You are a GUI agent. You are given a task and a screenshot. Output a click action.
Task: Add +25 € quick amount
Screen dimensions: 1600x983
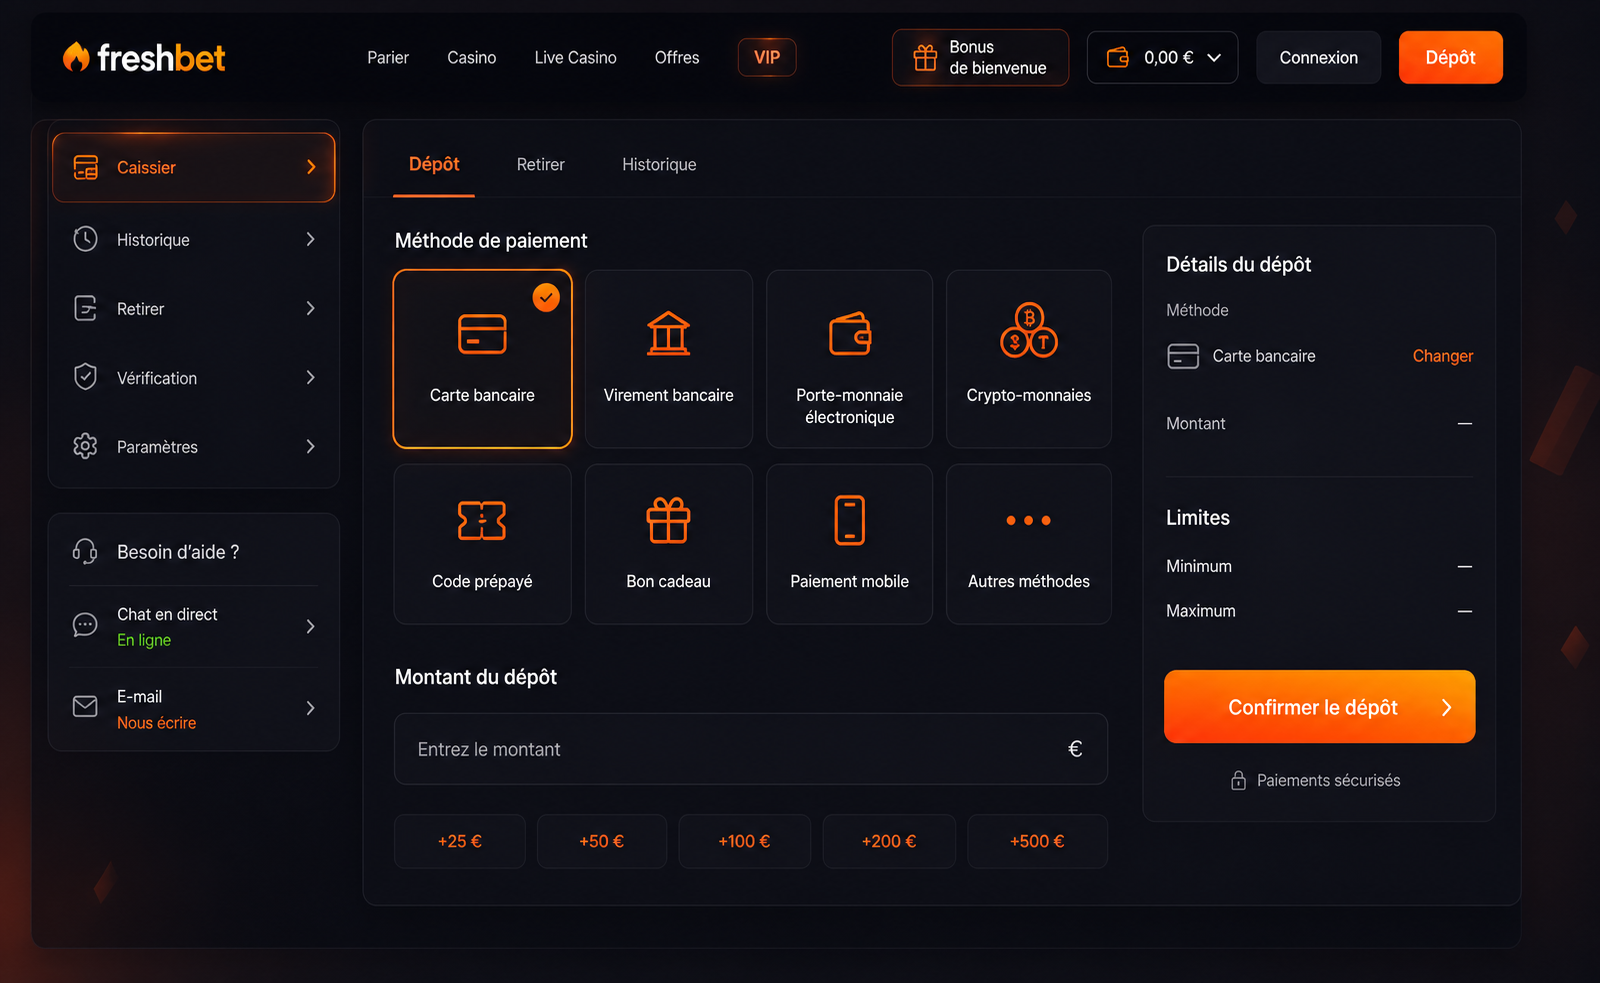459,841
